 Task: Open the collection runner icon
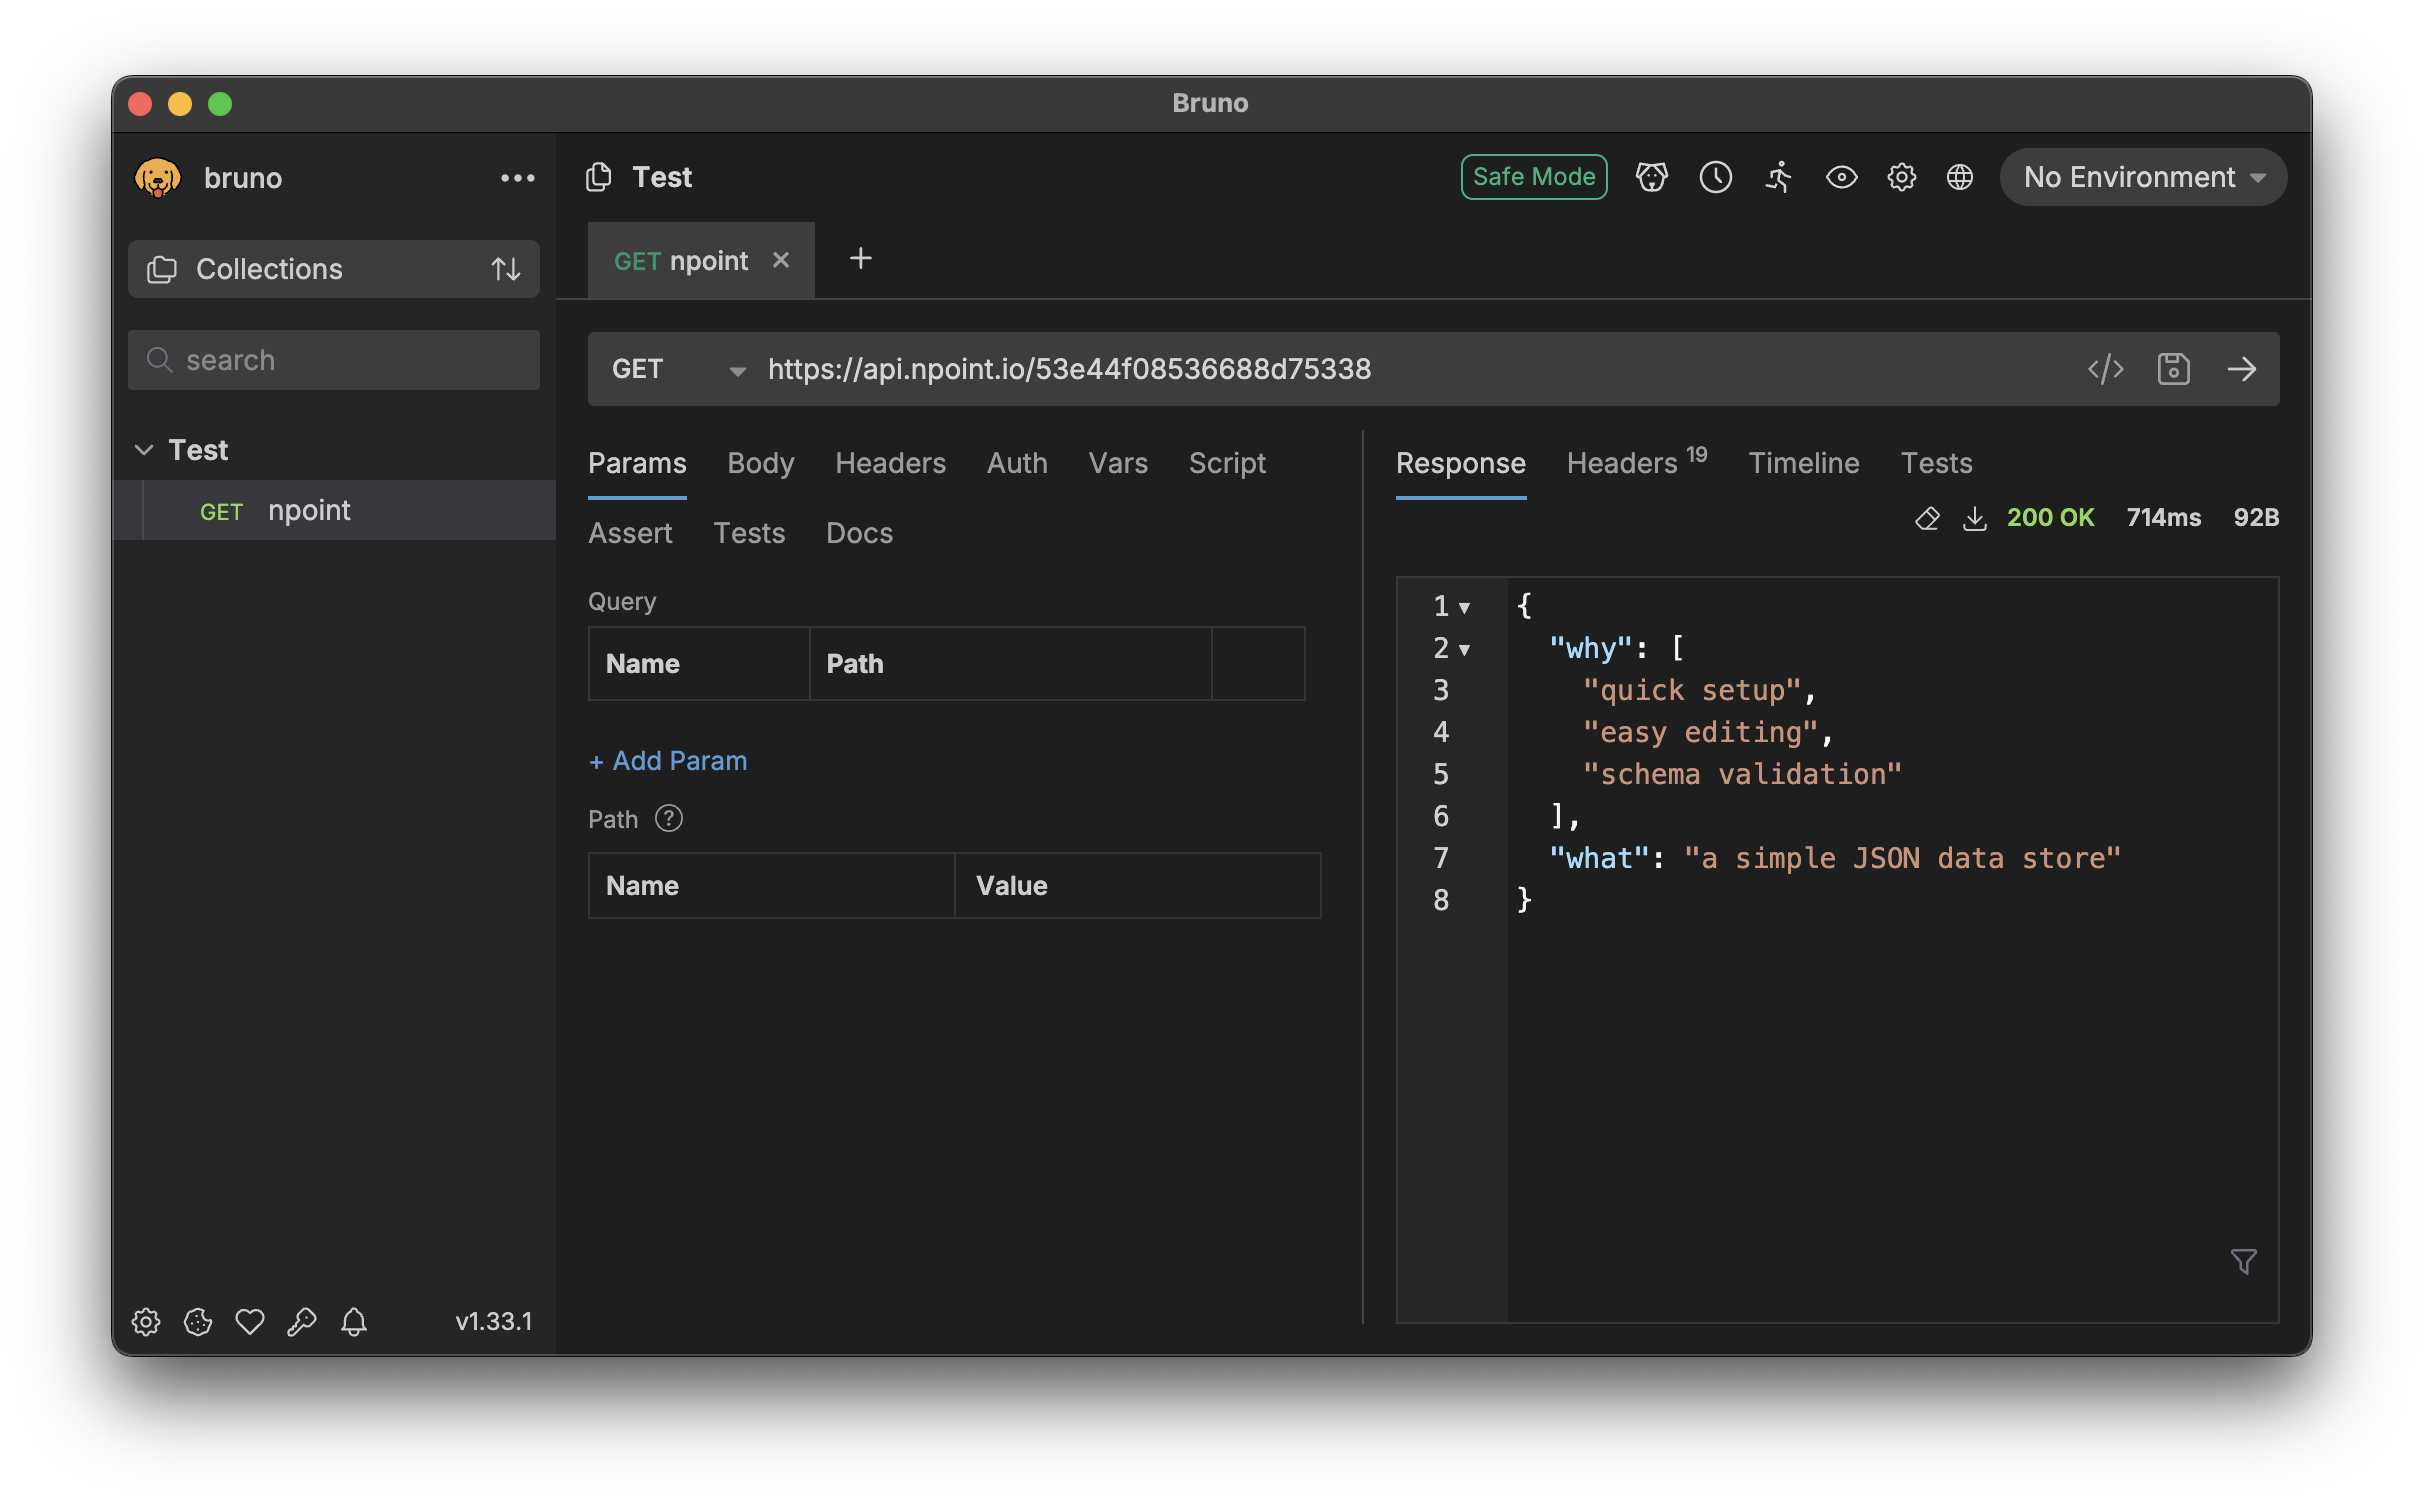point(1779,177)
